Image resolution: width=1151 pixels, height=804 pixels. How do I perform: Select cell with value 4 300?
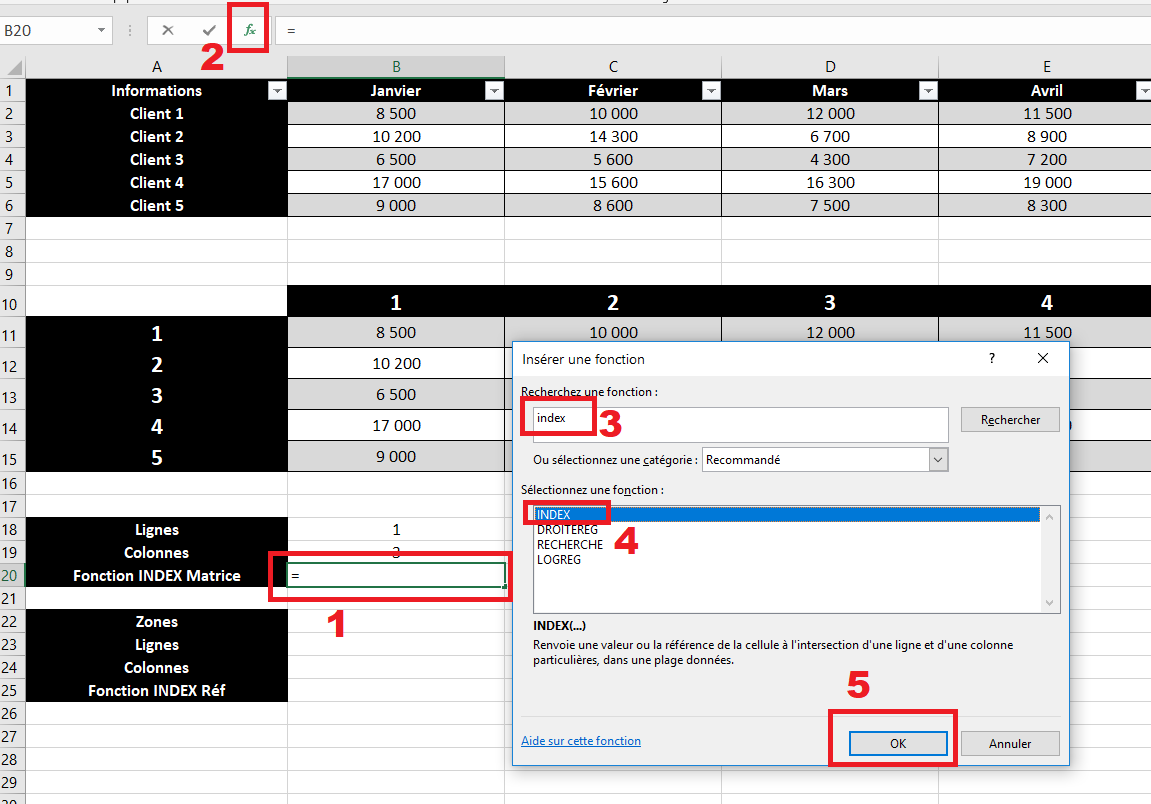coord(829,159)
